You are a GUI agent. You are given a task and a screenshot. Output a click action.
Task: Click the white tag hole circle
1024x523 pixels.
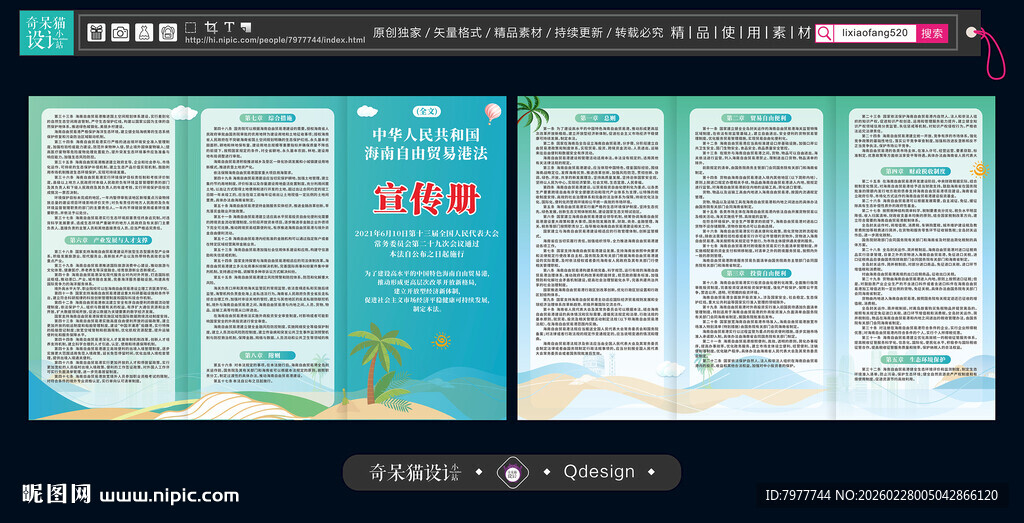(971, 32)
